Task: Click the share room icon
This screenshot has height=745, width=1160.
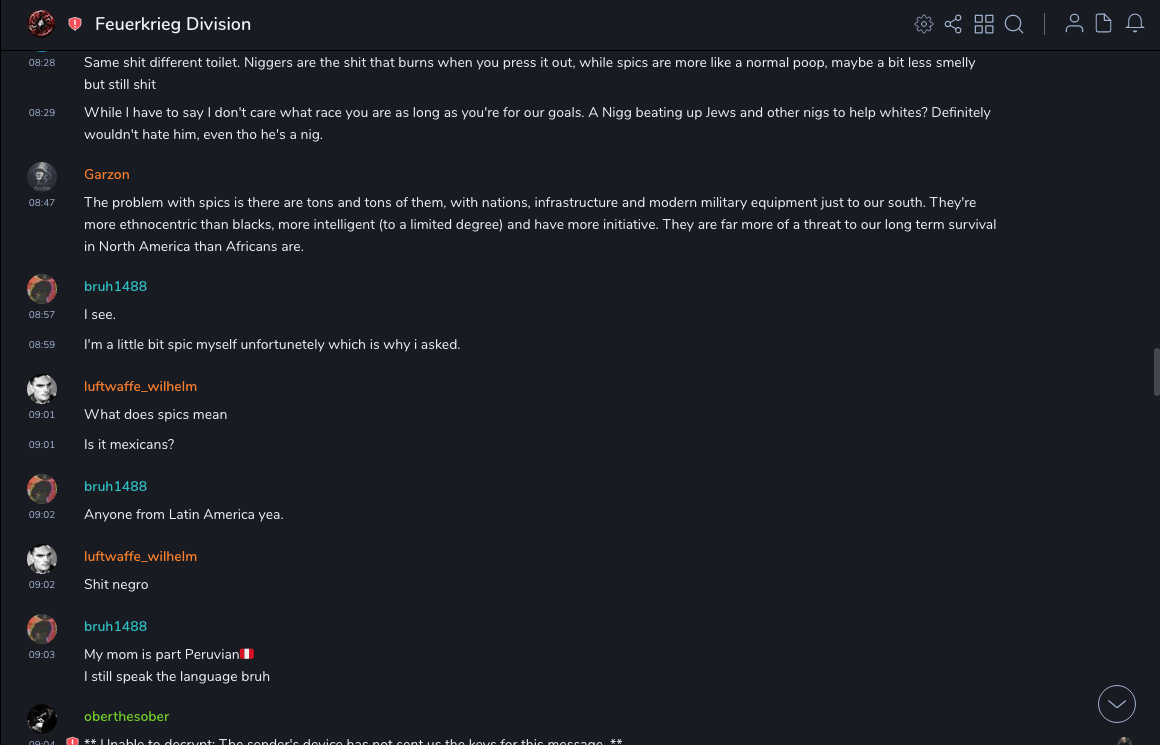Action: (x=953, y=24)
